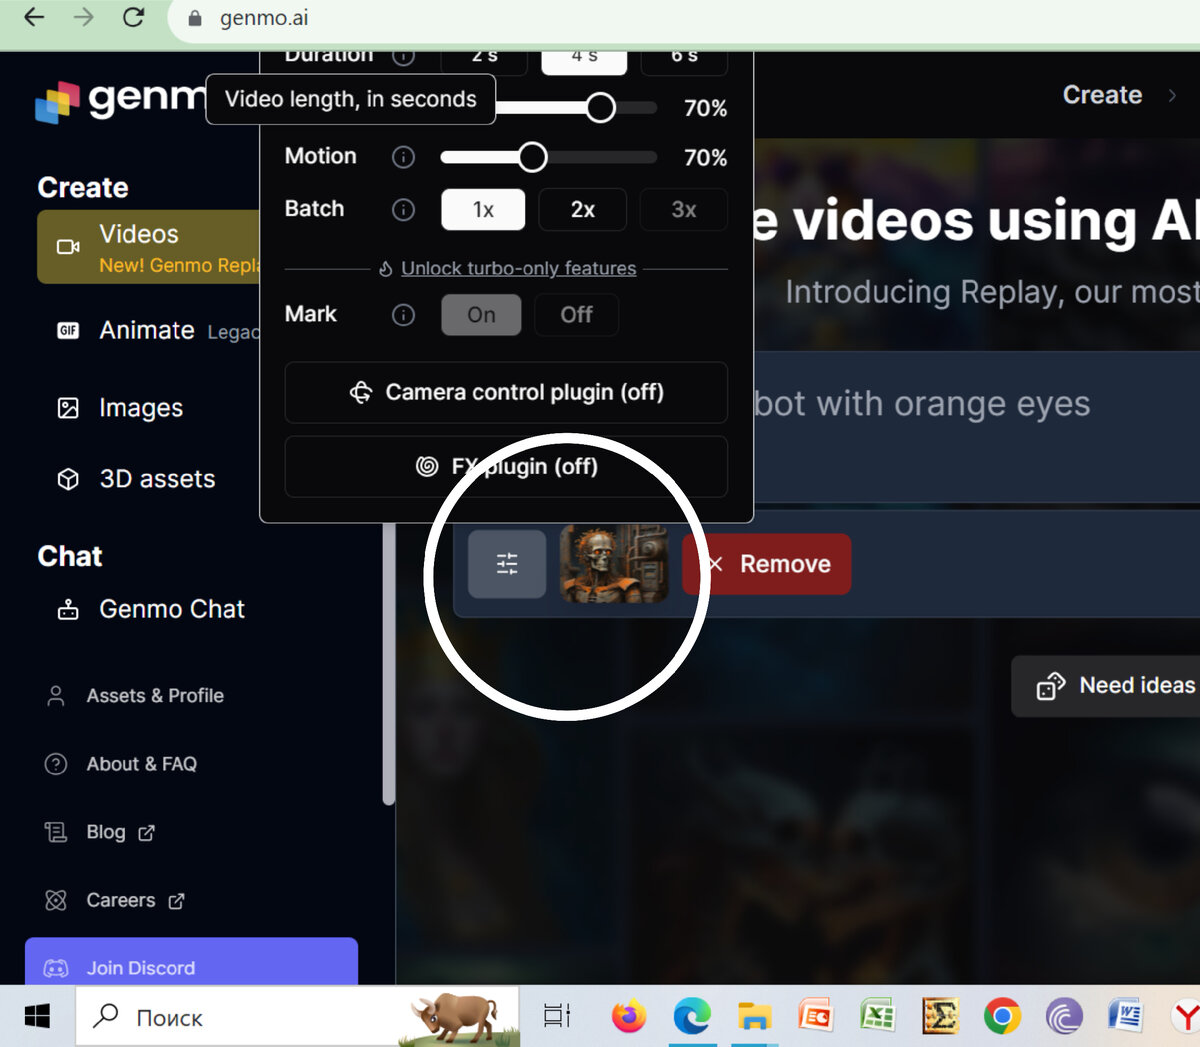Screen dimensions: 1200x1047
Task: Click Join Discord button
Action: point(191,962)
